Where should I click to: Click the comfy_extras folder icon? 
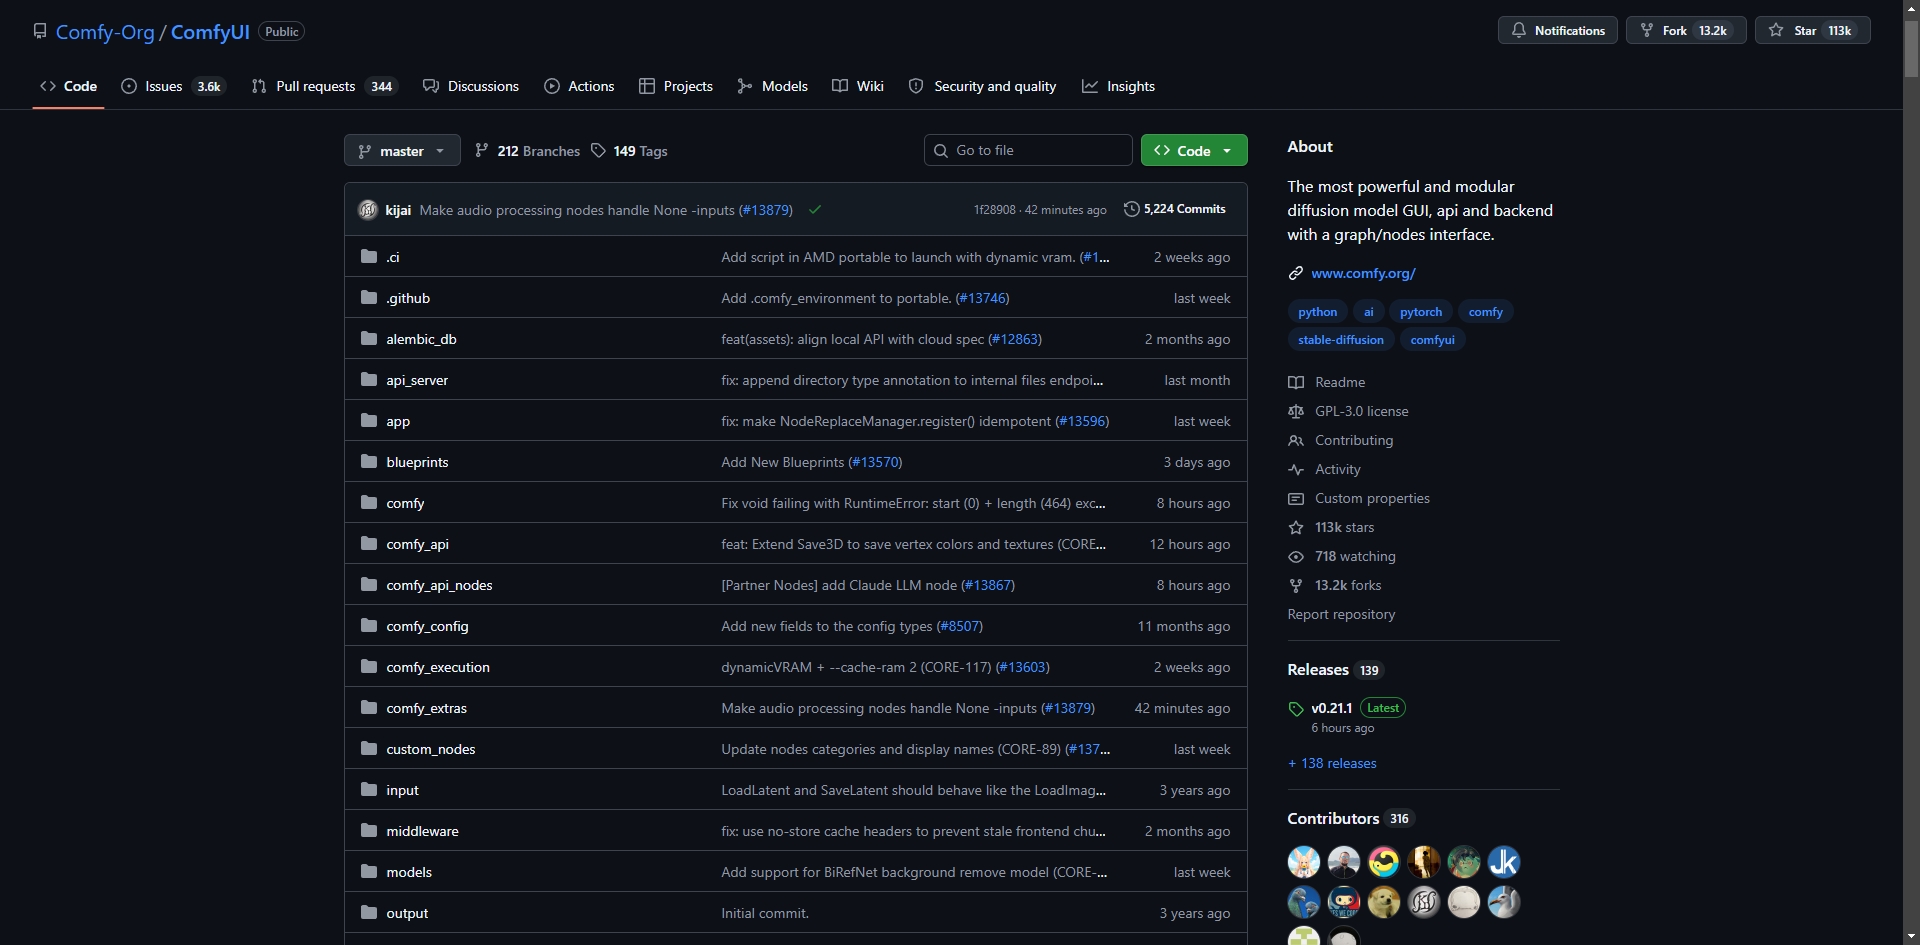tap(369, 708)
